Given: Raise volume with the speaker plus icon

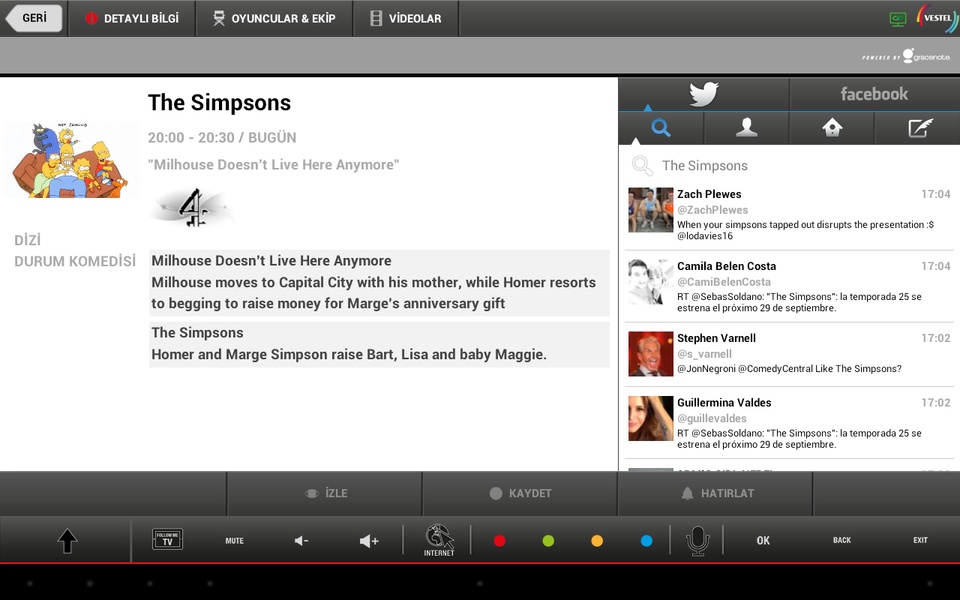Looking at the screenshot, I should (369, 541).
